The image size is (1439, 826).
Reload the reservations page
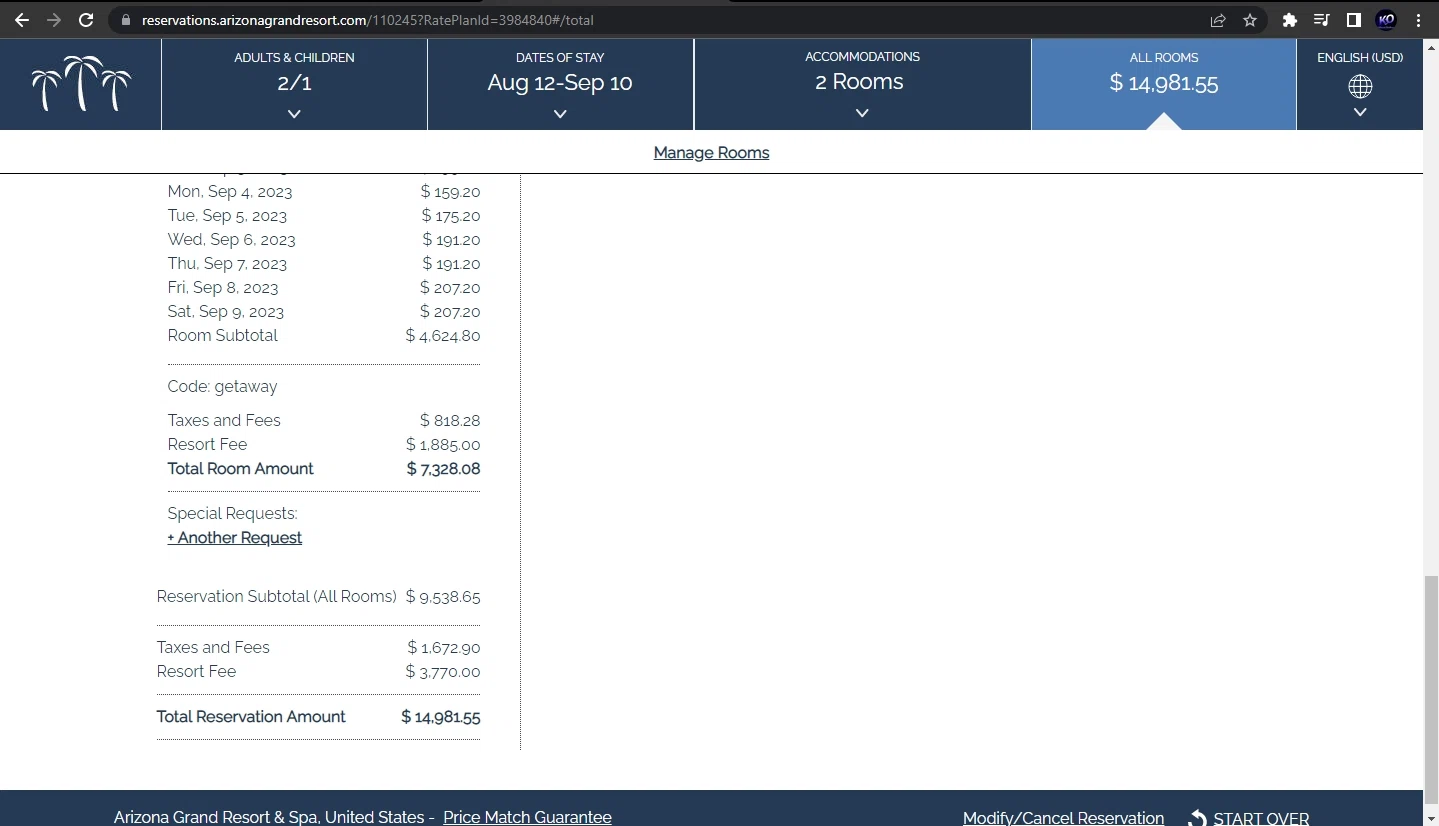click(x=86, y=20)
